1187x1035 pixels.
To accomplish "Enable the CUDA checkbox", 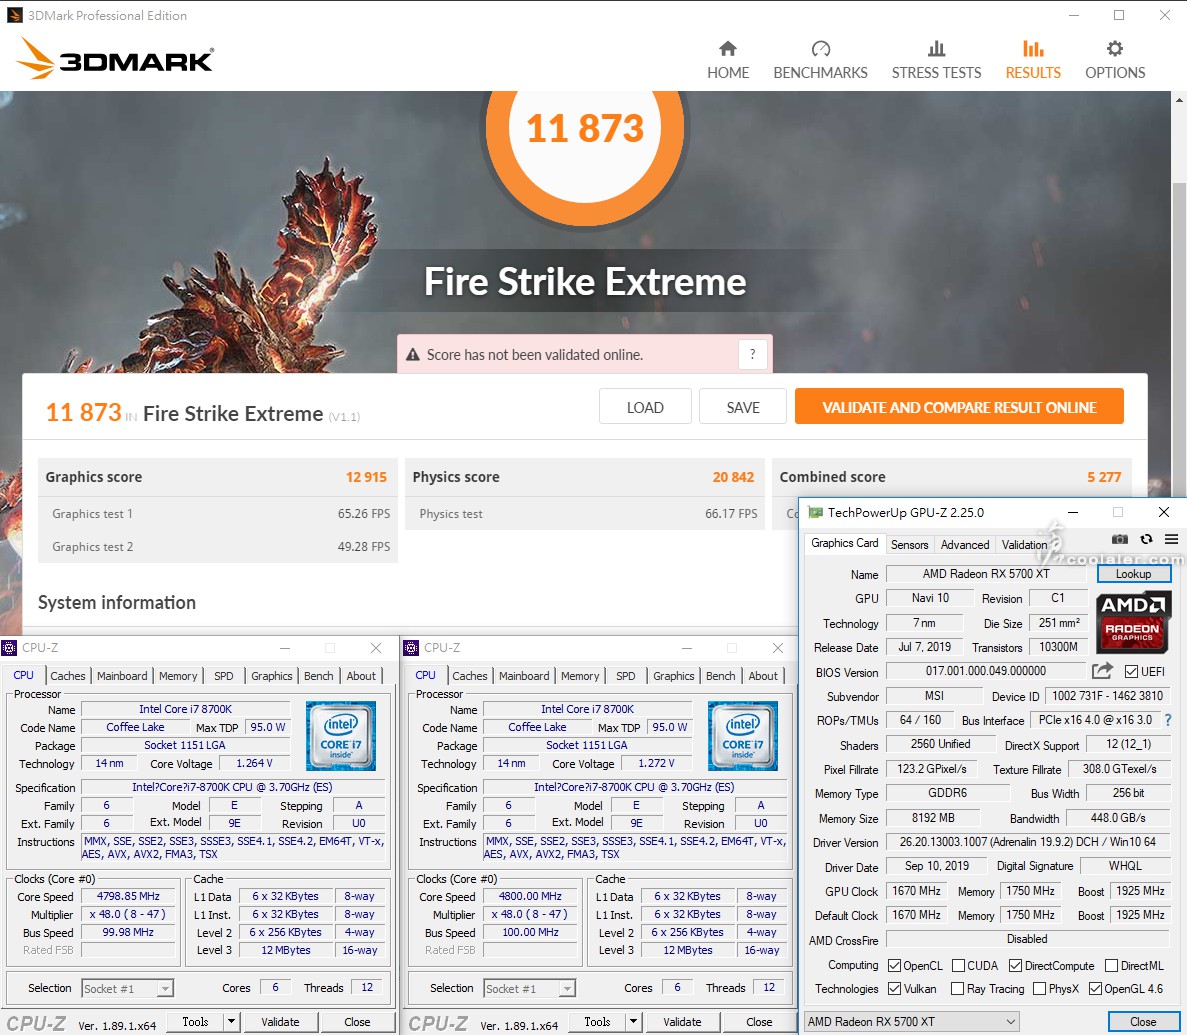I will [x=958, y=965].
